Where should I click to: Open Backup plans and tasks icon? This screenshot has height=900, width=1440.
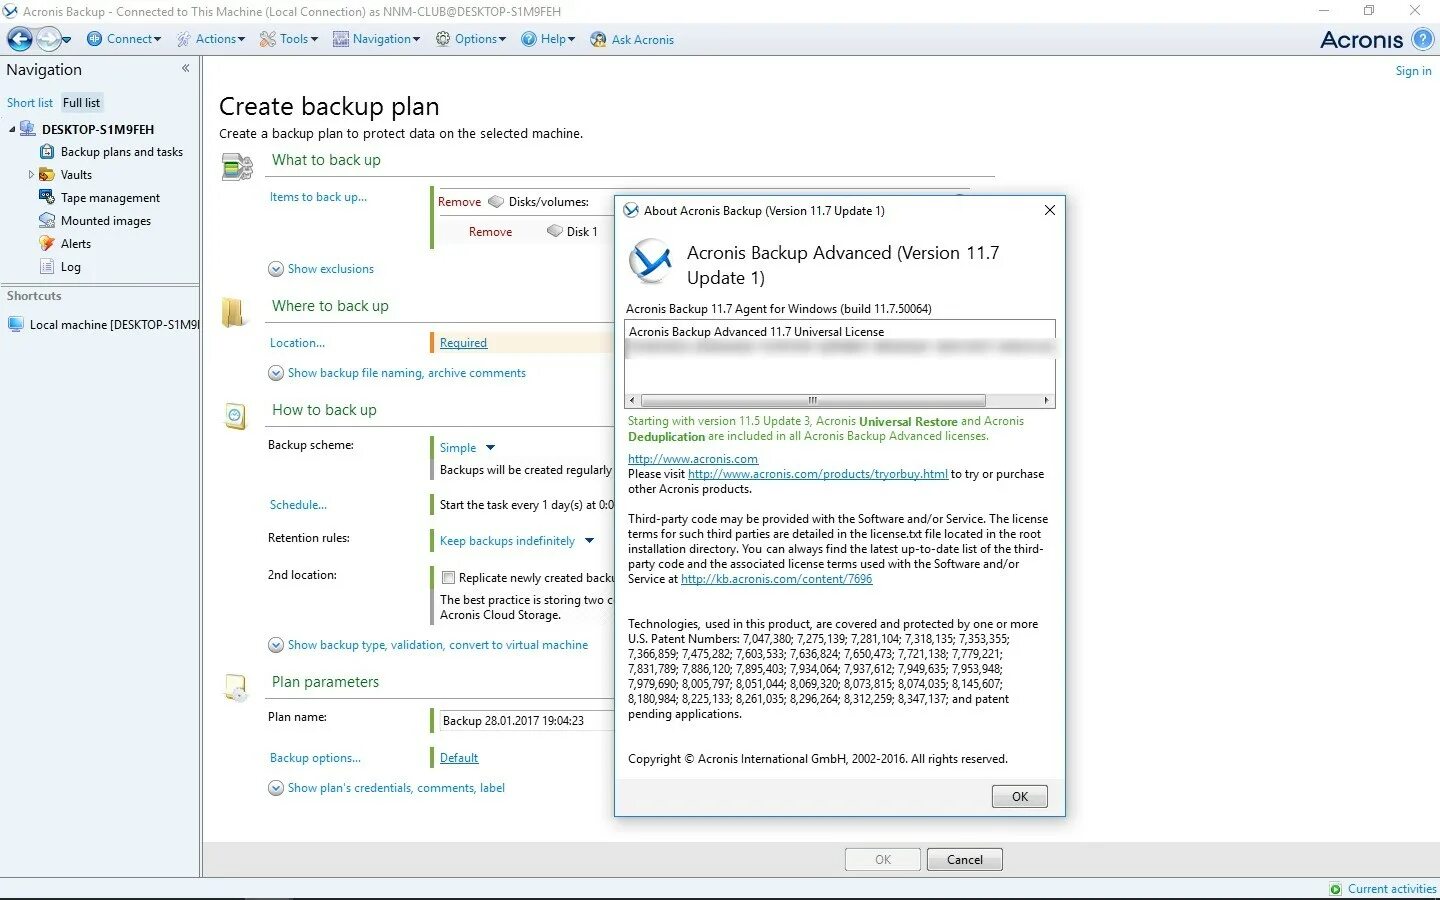coord(46,152)
